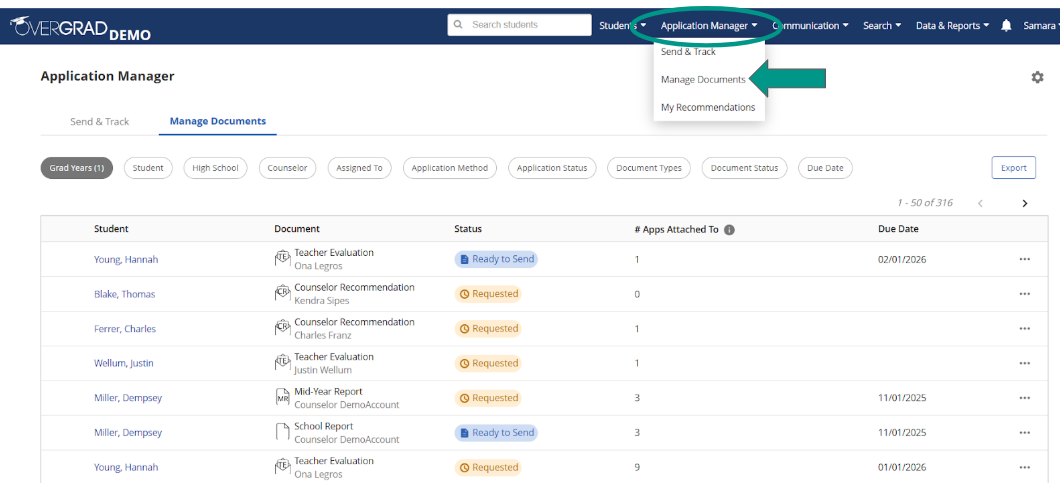
Task: Open row options for Miller, Dempsey Mid-Year Report
Action: pos(1025,398)
